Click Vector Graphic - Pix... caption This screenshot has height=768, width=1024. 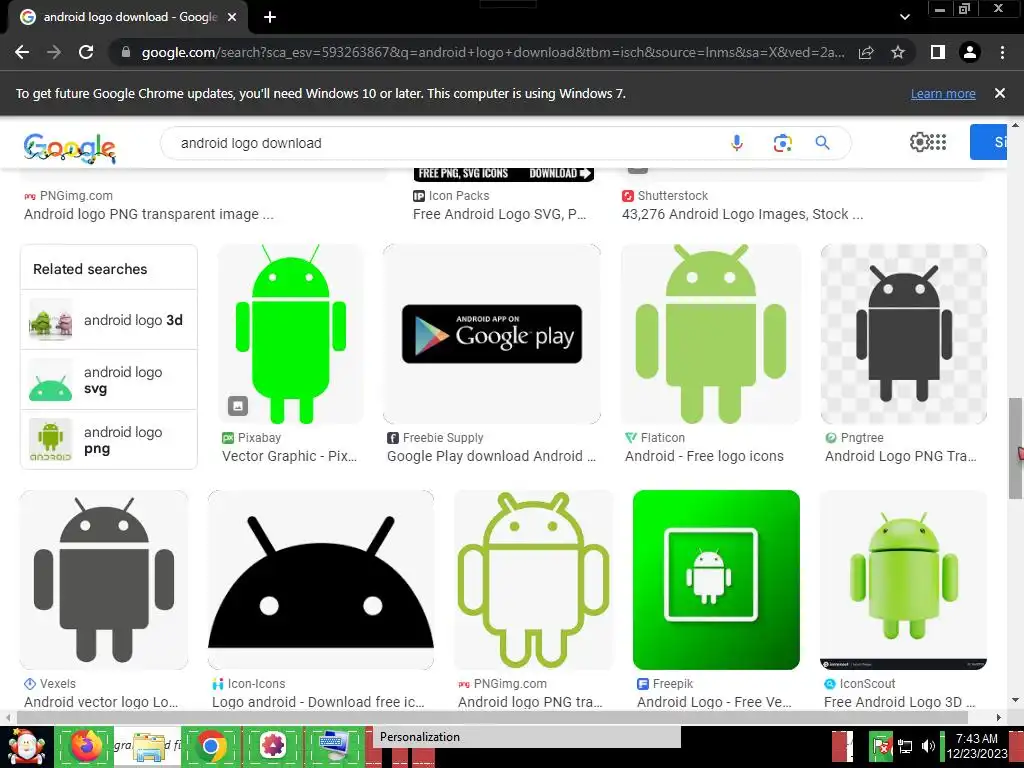tap(289, 456)
